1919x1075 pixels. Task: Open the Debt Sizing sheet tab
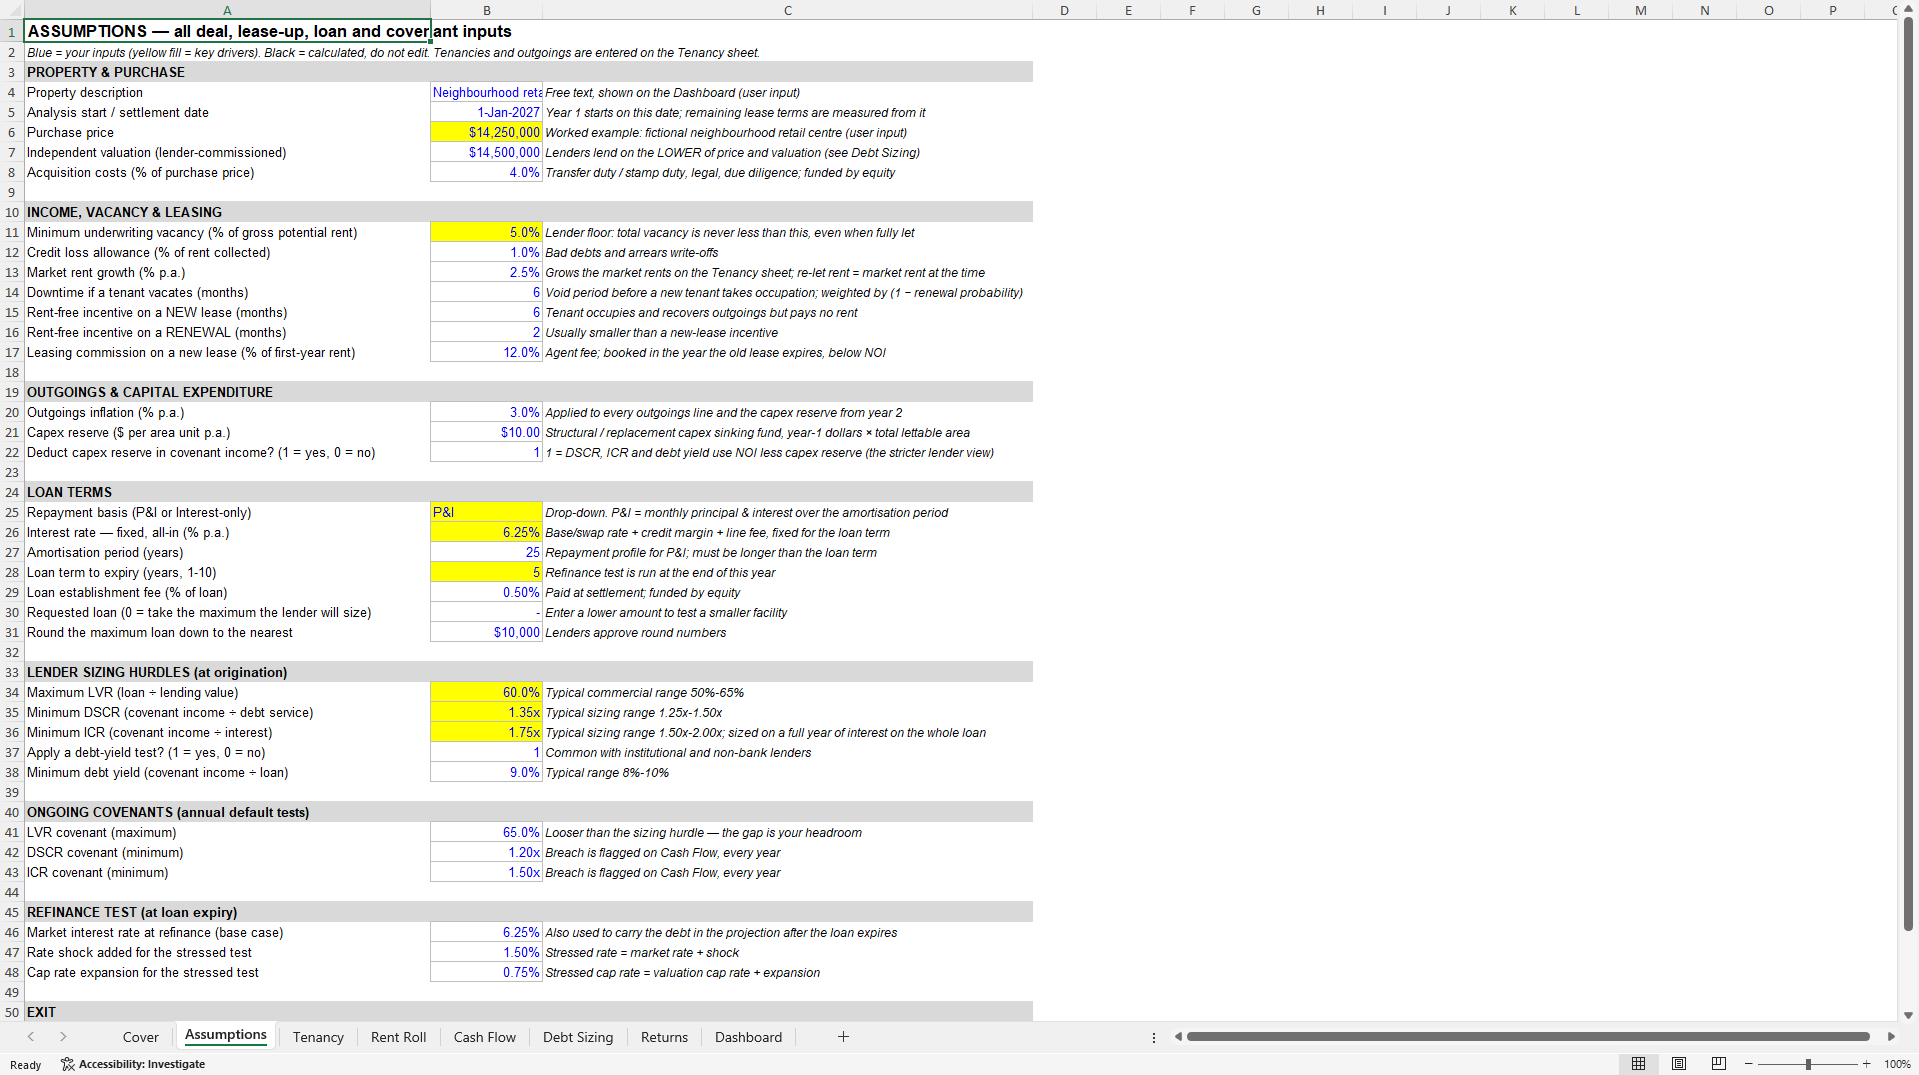point(578,1037)
